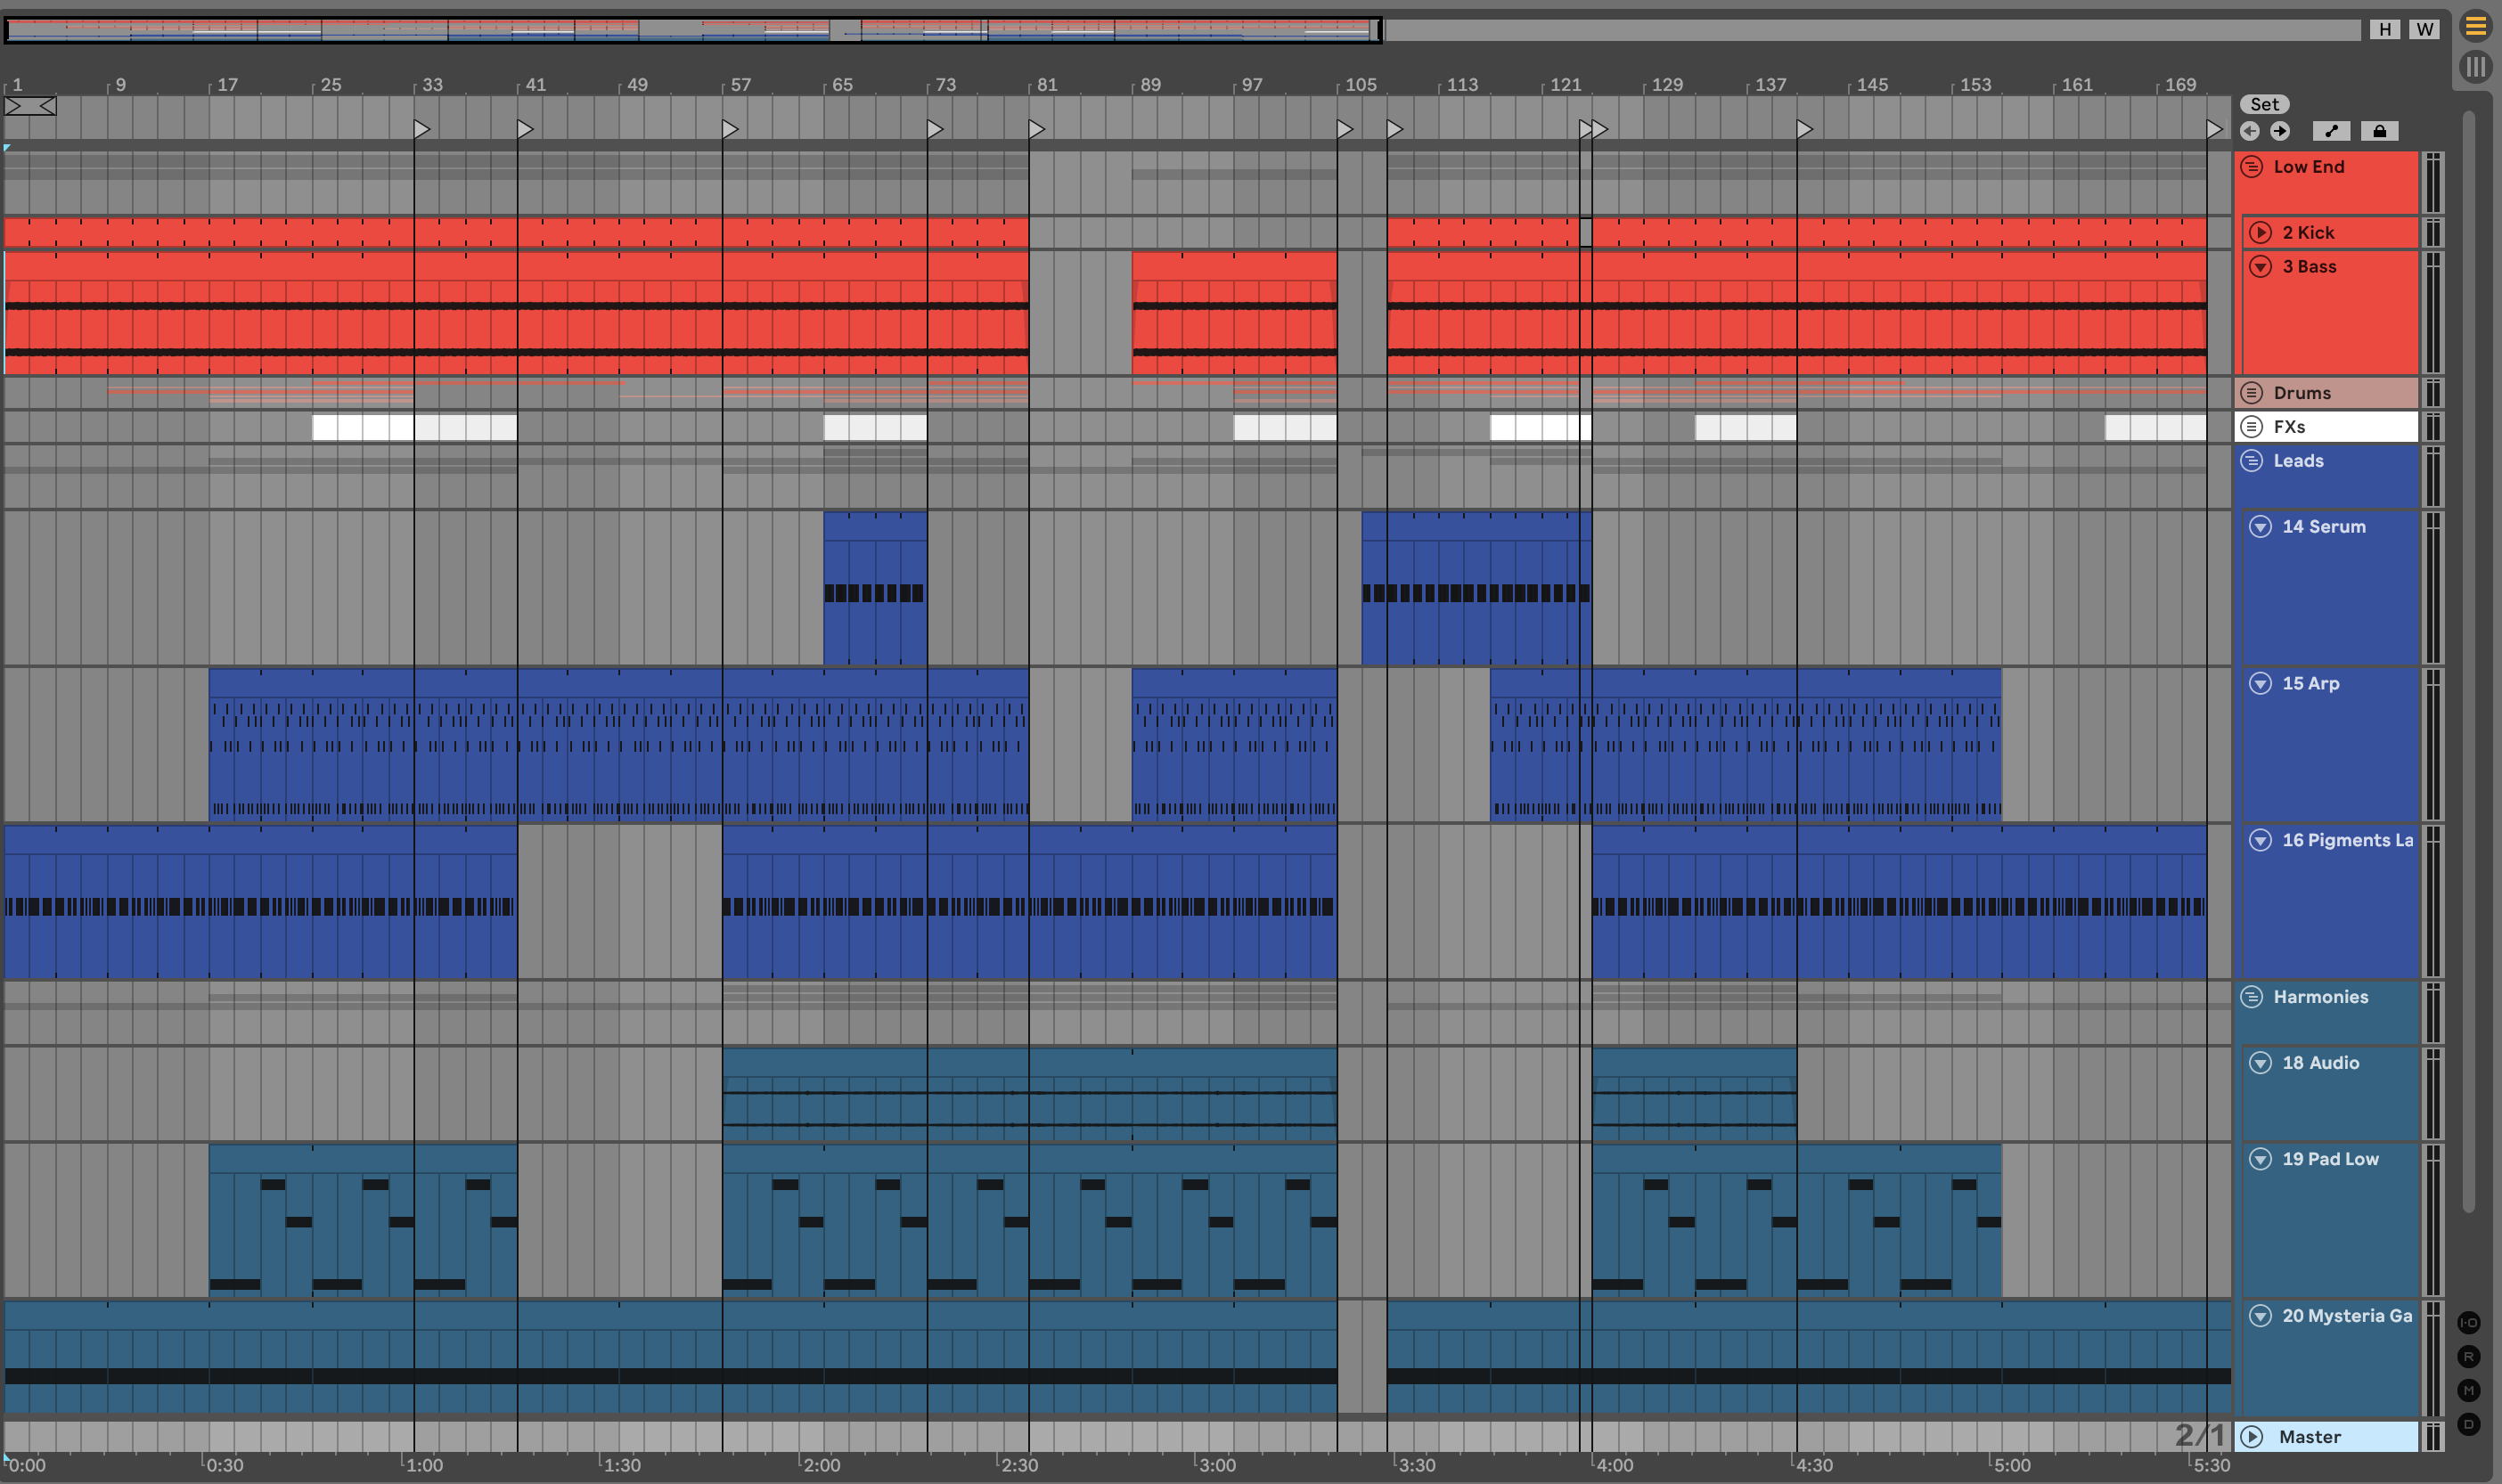Viewport: 2502px width, 1484px height.
Task: Unfold the Master track
Action: (2252, 1437)
